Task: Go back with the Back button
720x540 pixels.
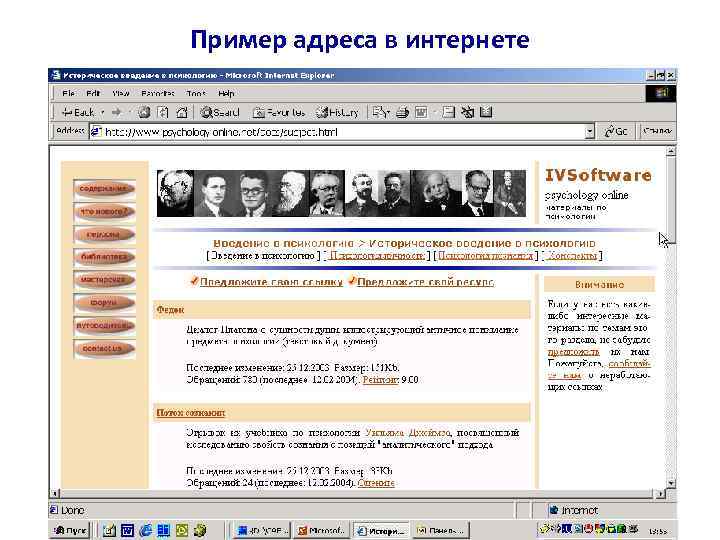Action: coord(78,112)
